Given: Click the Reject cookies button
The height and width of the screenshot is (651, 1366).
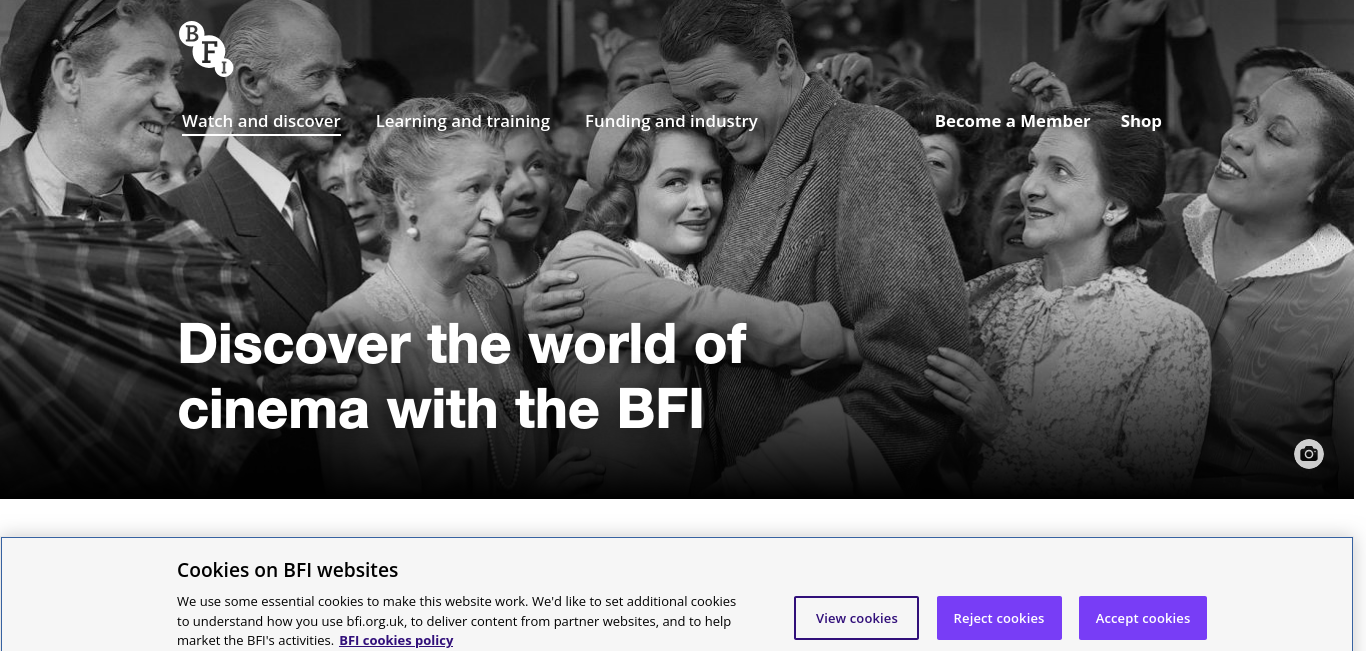Looking at the screenshot, I should click(x=999, y=618).
